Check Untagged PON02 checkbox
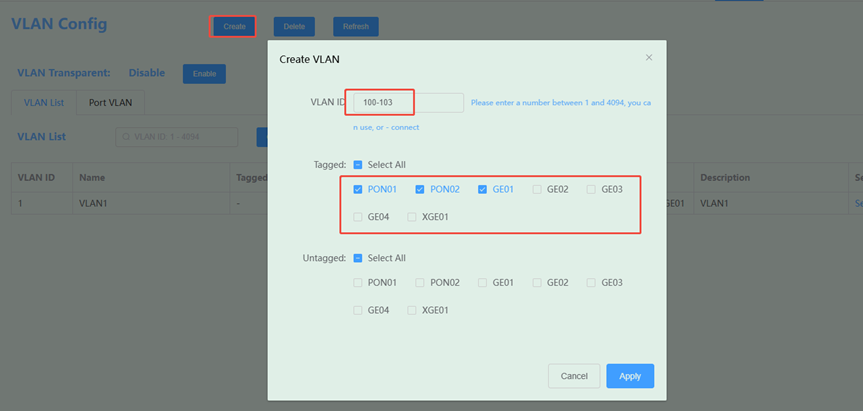 coord(420,283)
